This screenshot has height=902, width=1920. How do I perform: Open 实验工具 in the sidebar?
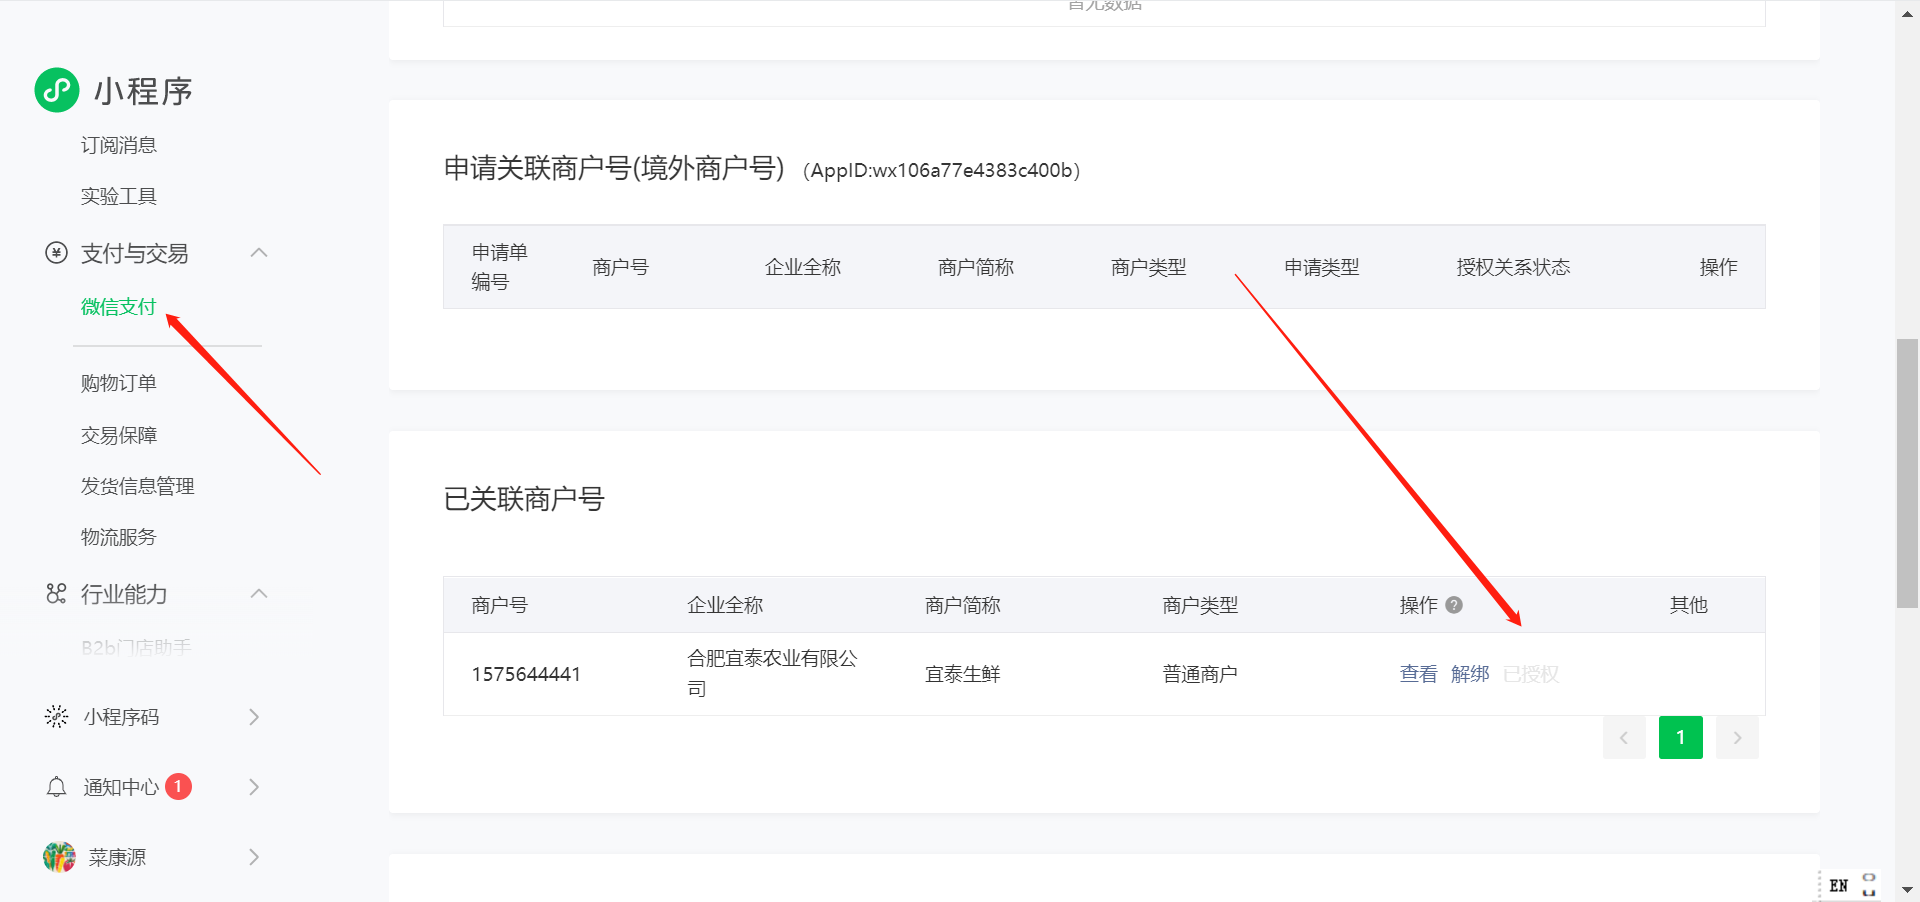tap(119, 196)
